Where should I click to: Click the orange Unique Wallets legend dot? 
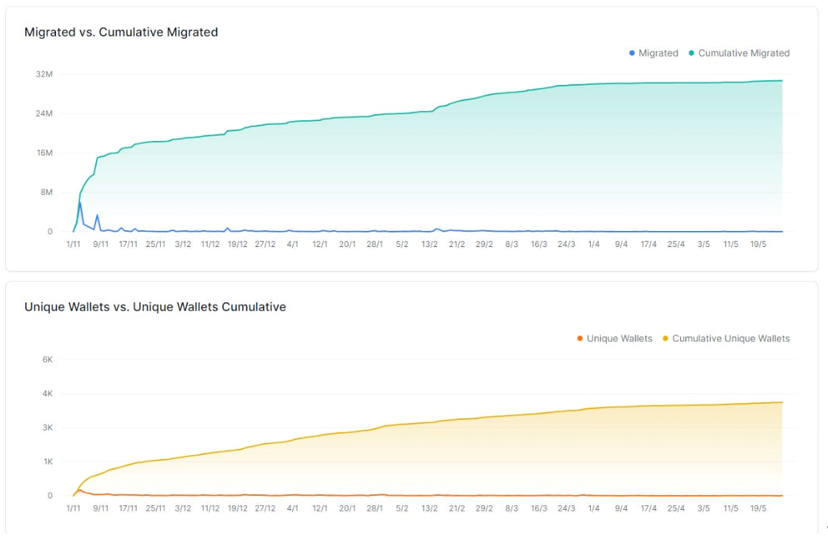[580, 339]
